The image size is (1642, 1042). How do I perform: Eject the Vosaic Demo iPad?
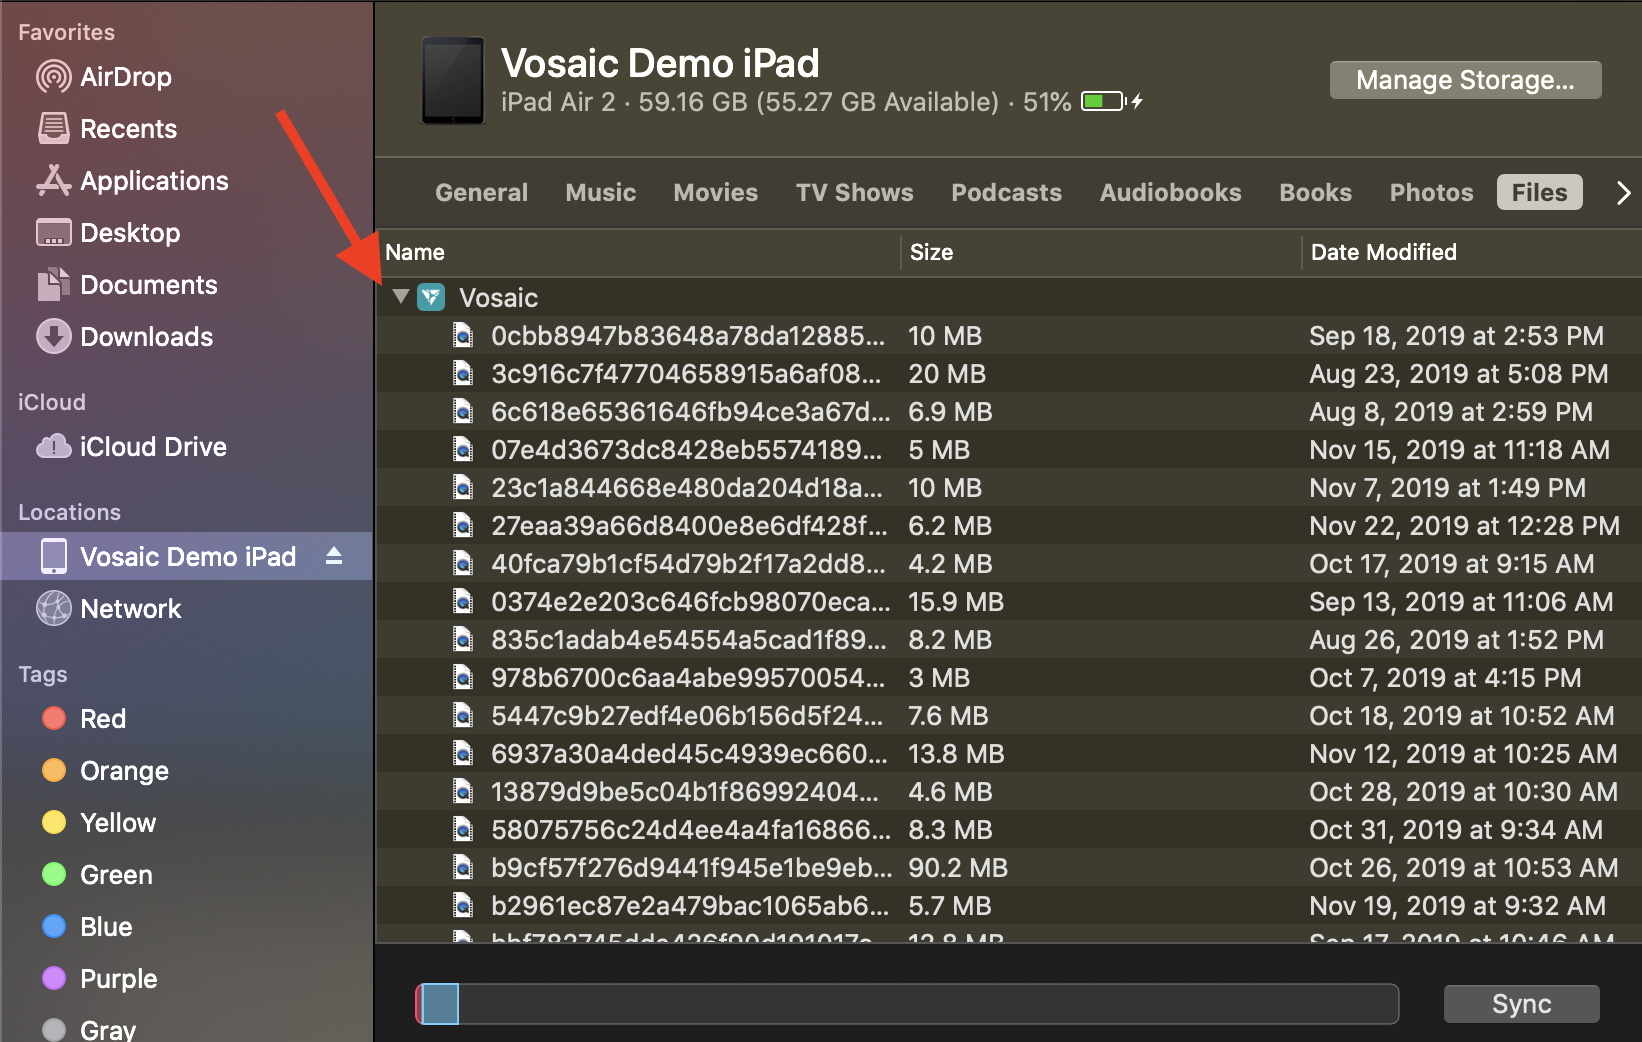tap(334, 556)
